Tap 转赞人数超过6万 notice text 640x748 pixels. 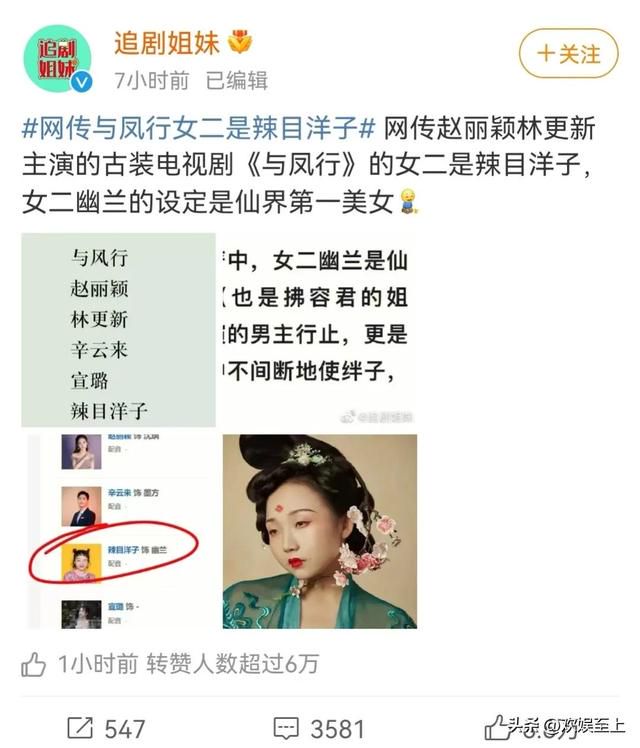tap(232, 664)
